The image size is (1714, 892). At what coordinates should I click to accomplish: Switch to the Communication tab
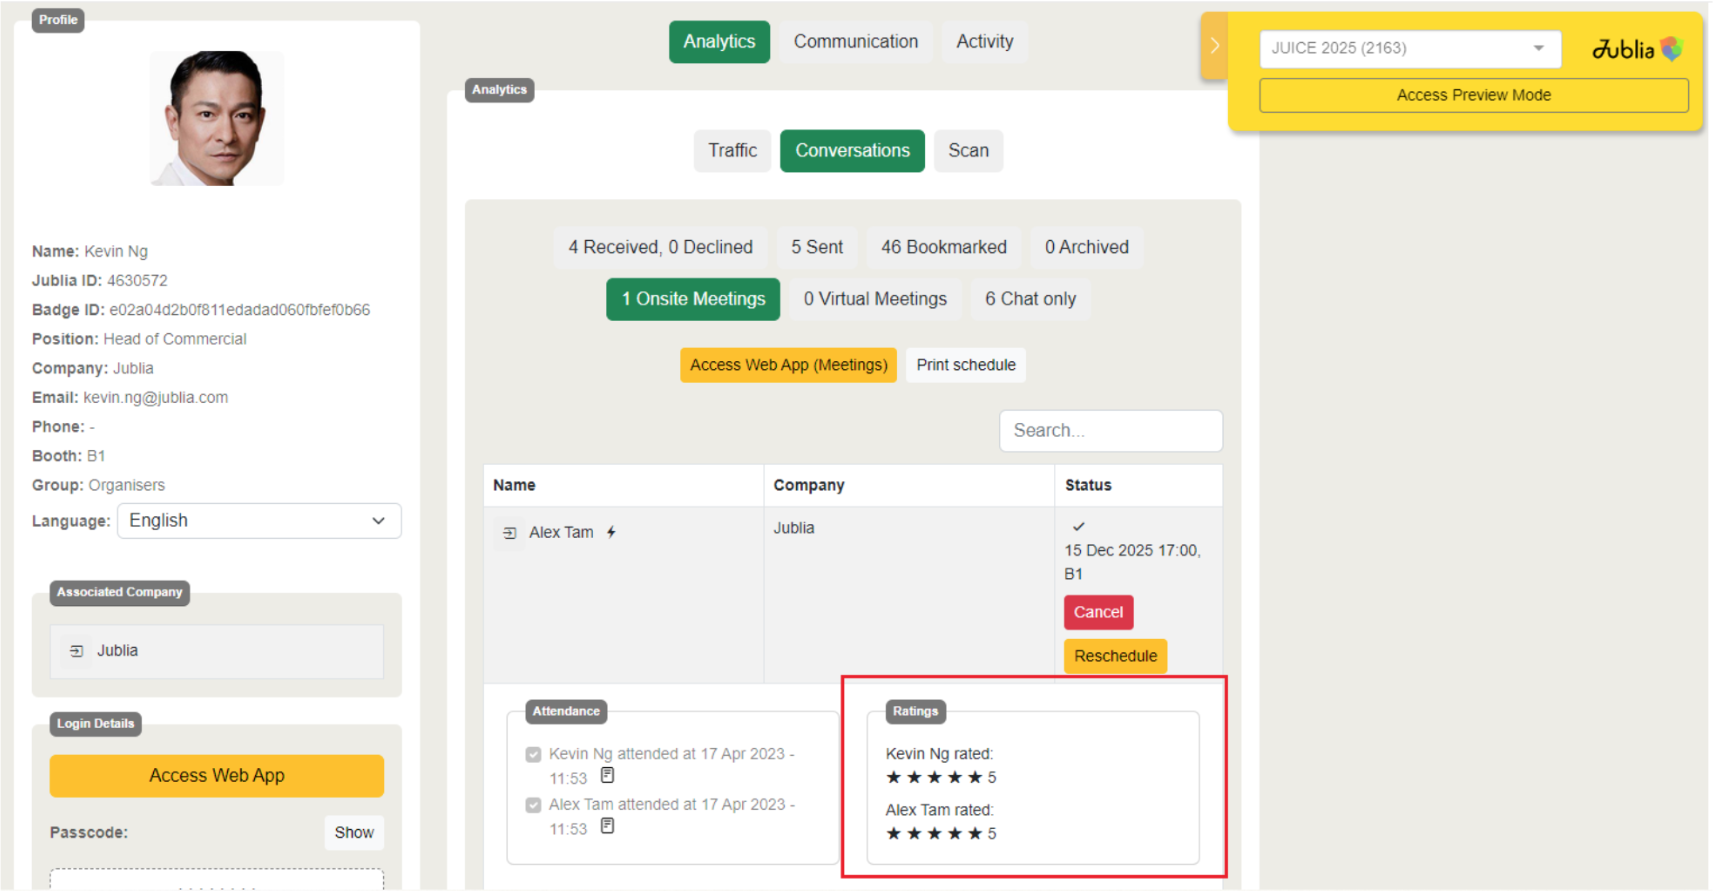pyautogui.click(x=856, y=42)
